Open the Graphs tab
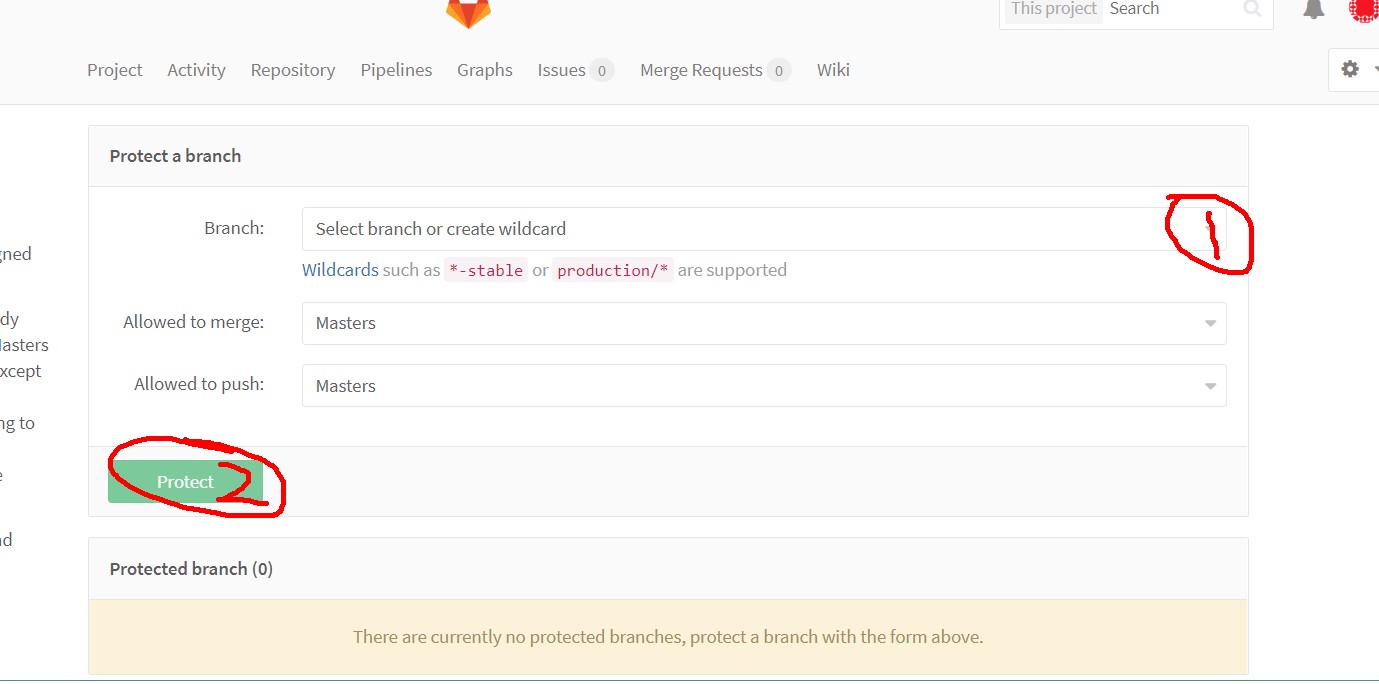This screenshot has height=684, width=1379. 484,70
